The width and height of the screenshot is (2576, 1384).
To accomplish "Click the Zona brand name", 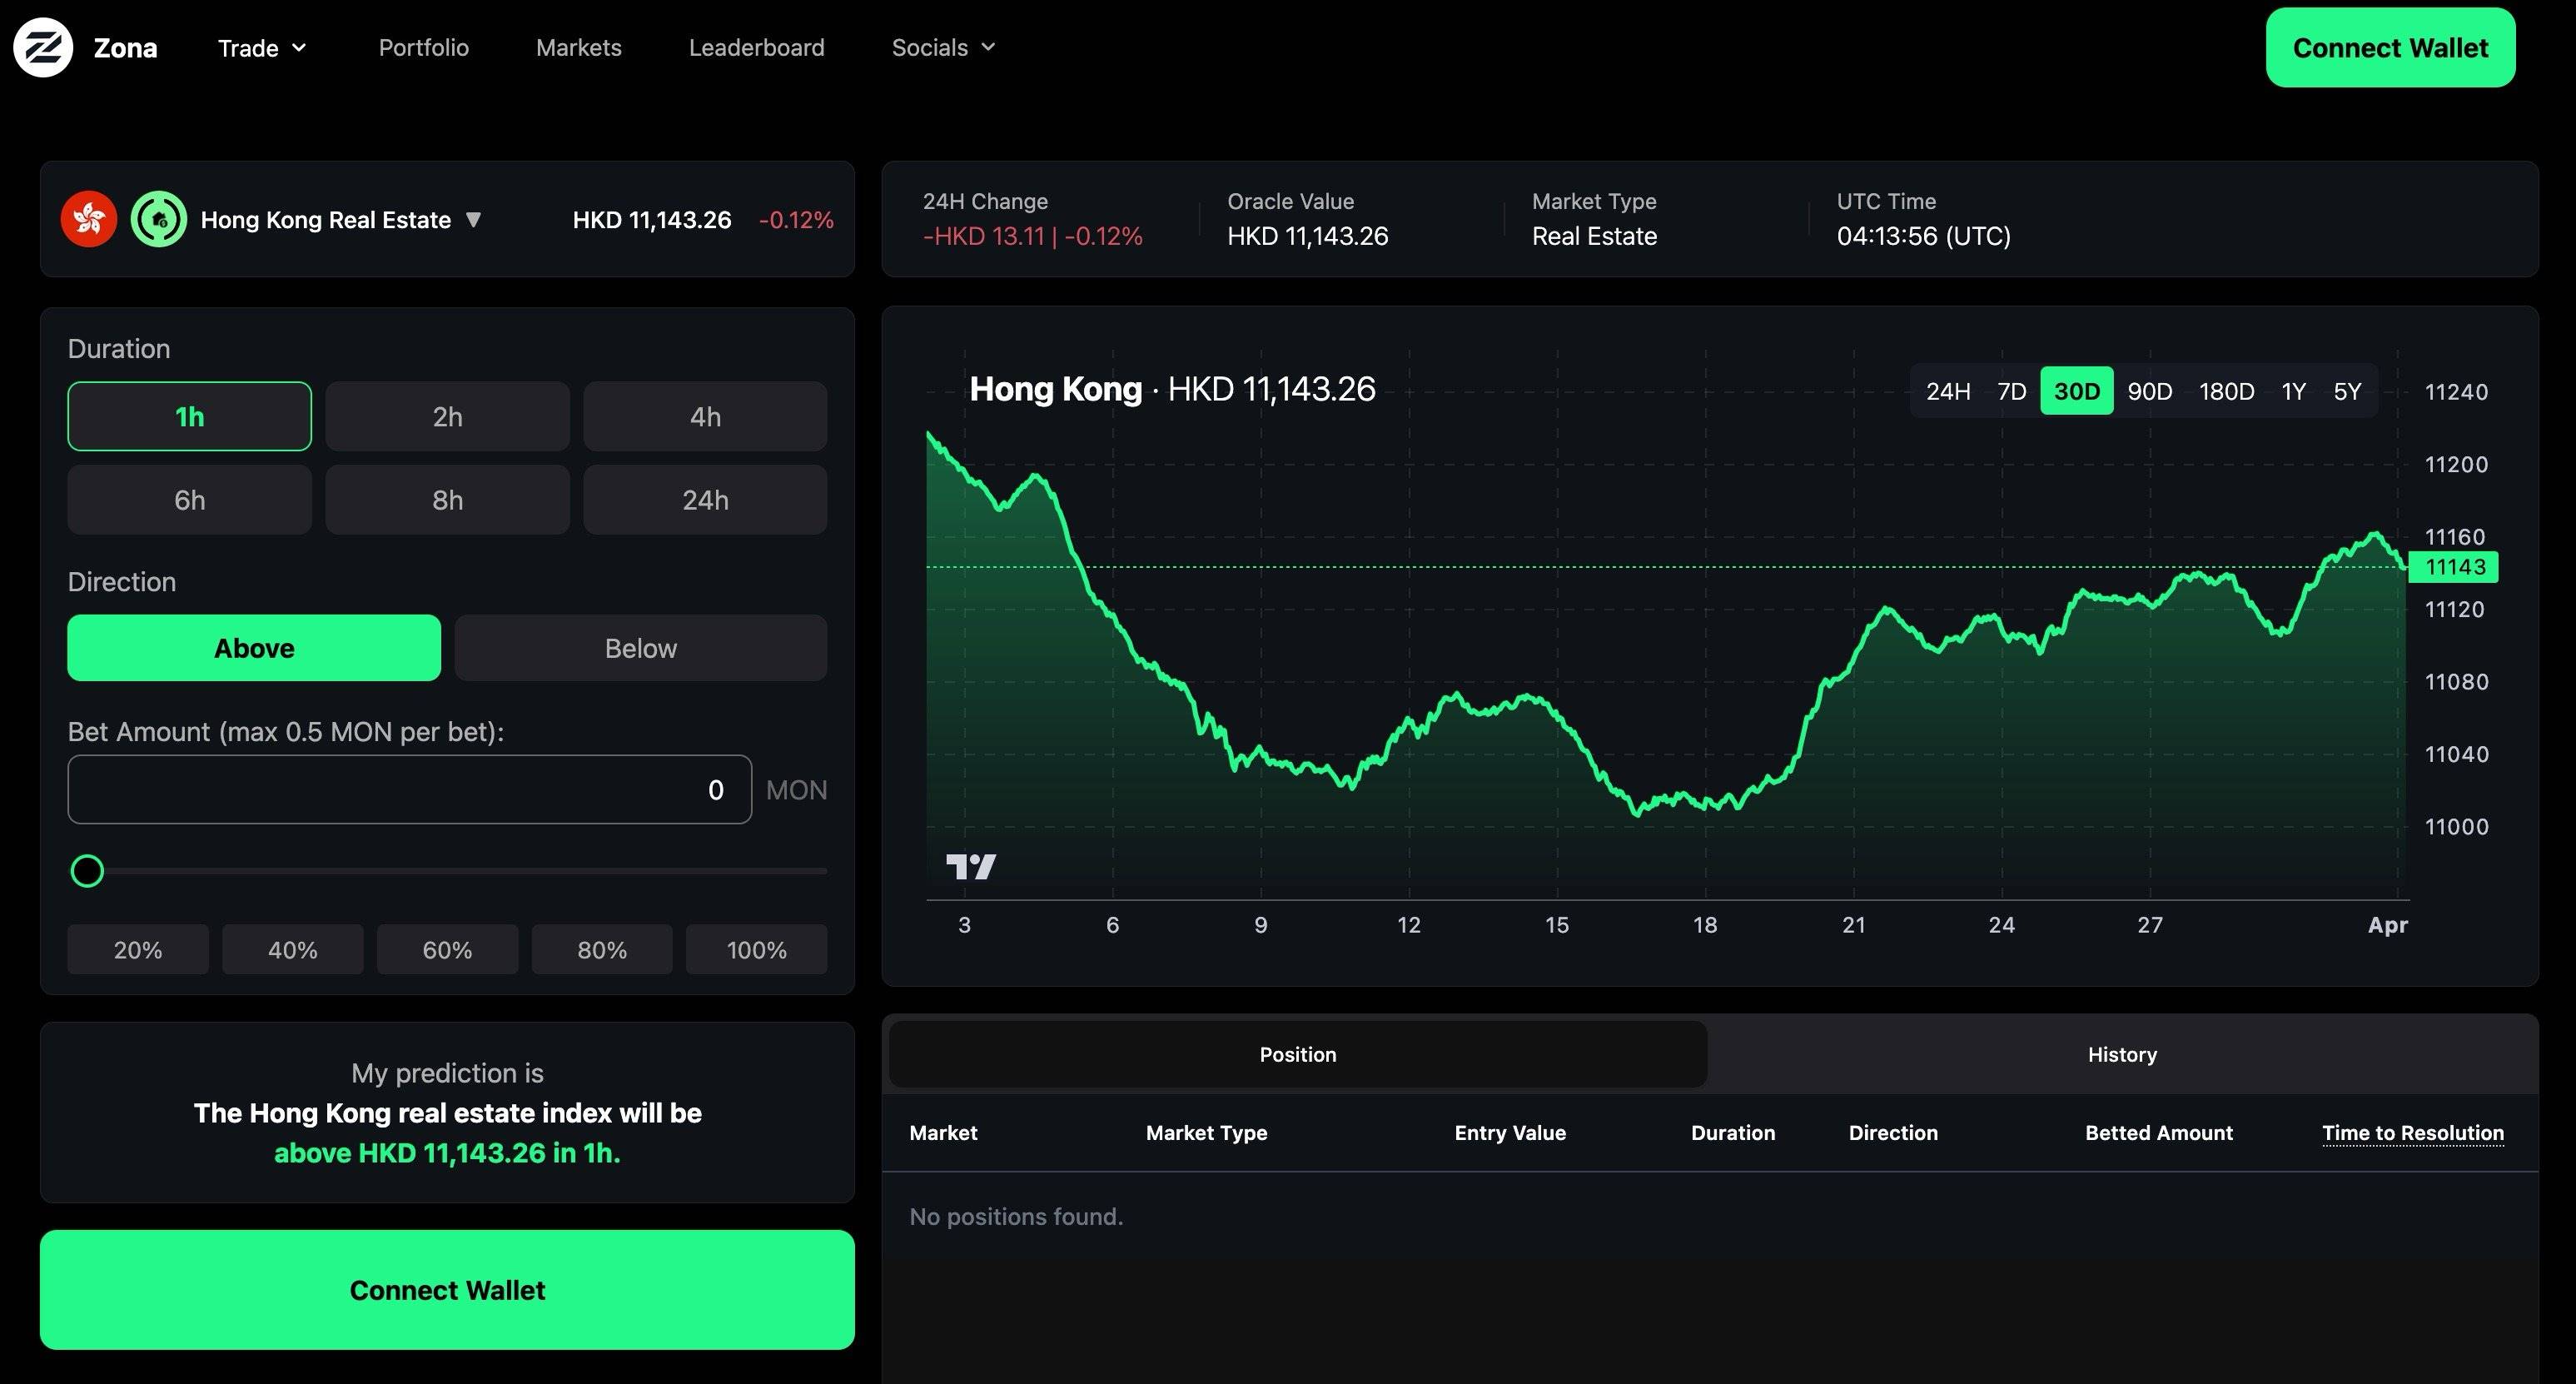I will [x=125, y=48].
